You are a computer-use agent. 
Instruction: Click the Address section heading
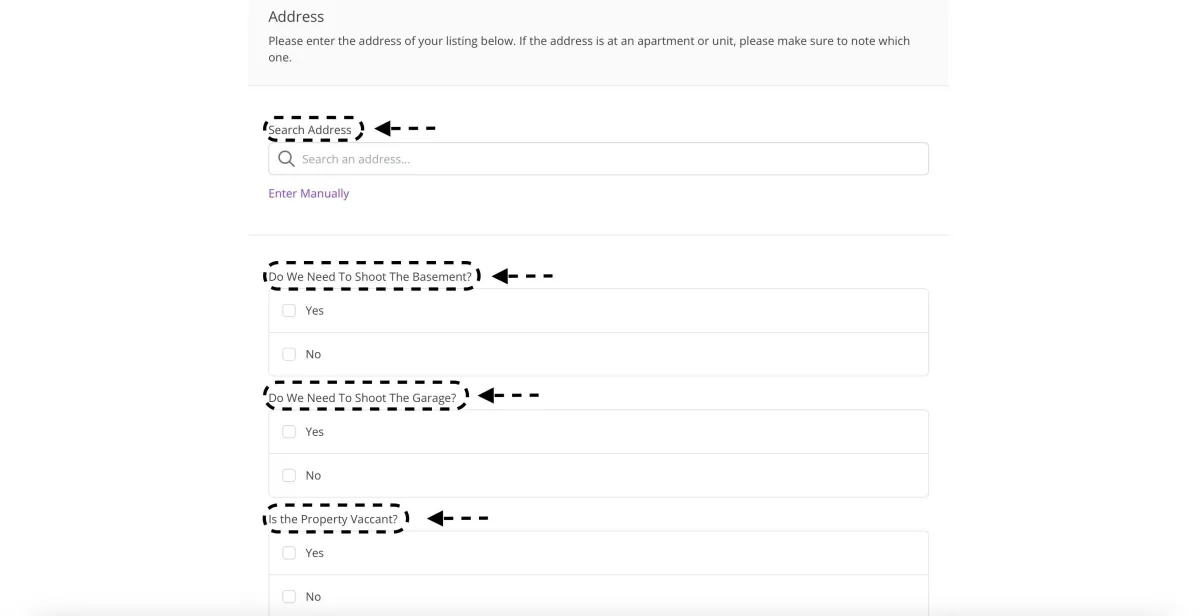pyautogui.click(x=296, y=17)
